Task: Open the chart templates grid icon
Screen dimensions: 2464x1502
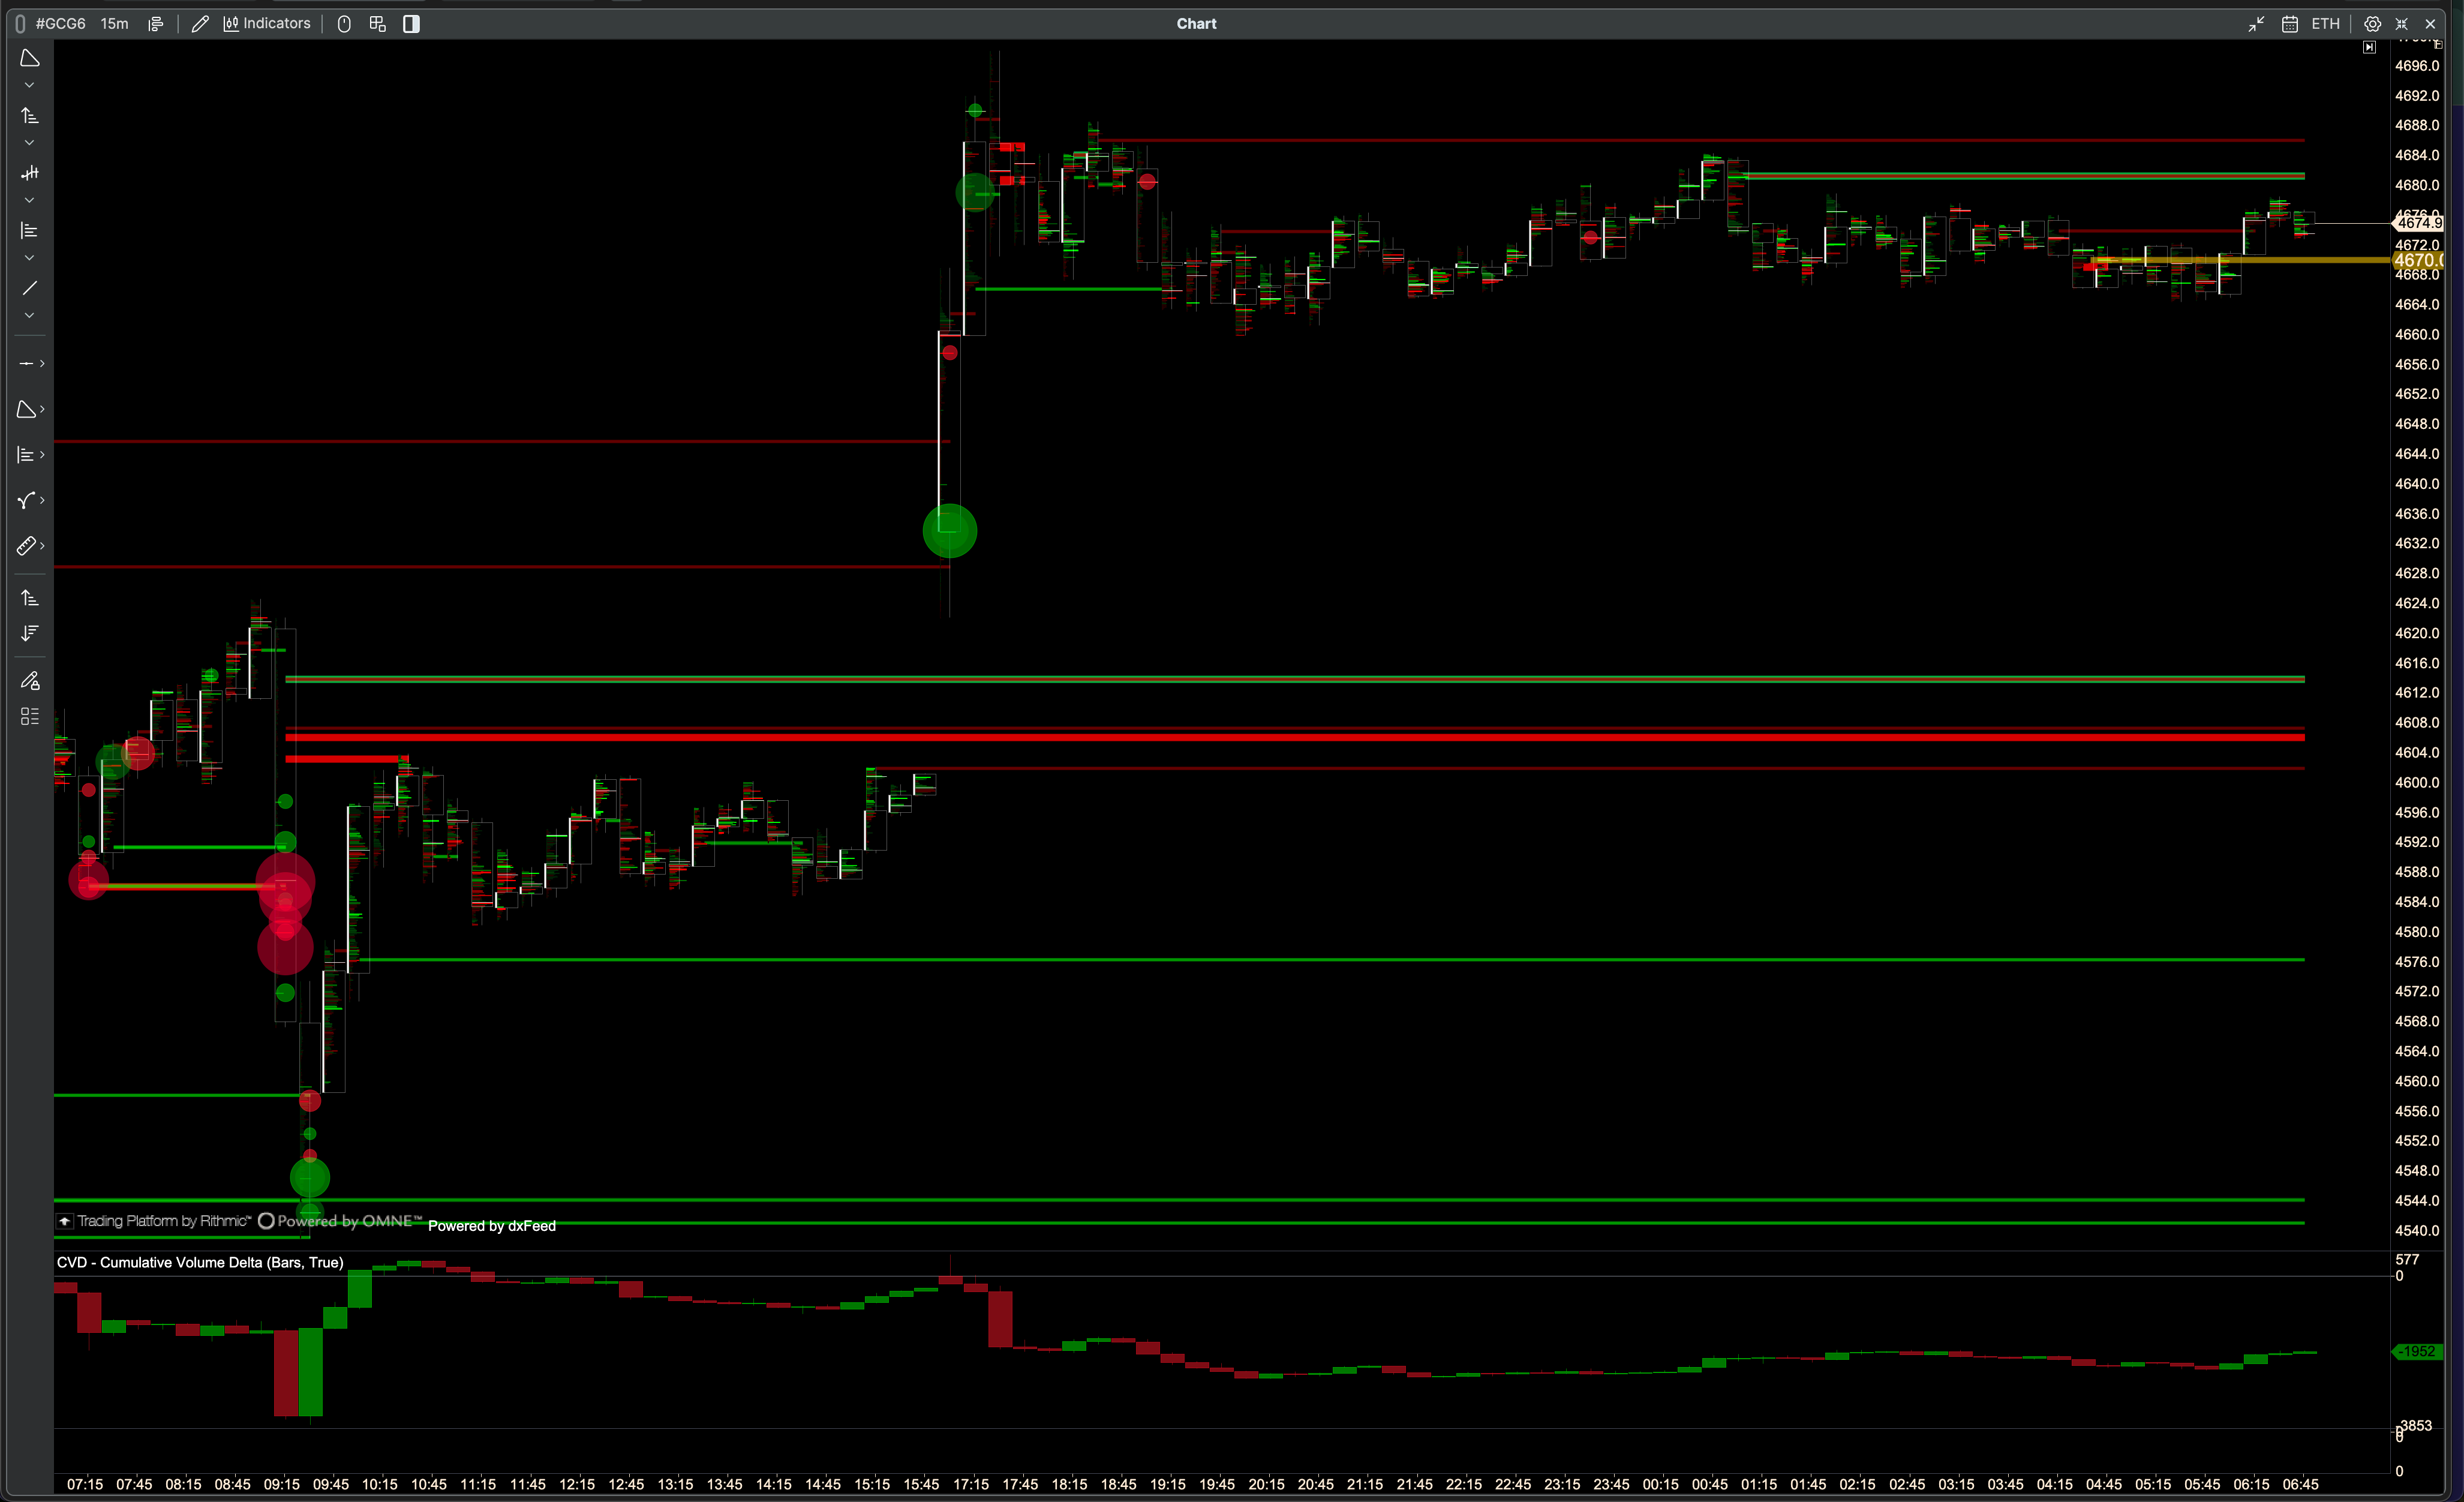Action: pyautogui.click(x=377, y=23)
